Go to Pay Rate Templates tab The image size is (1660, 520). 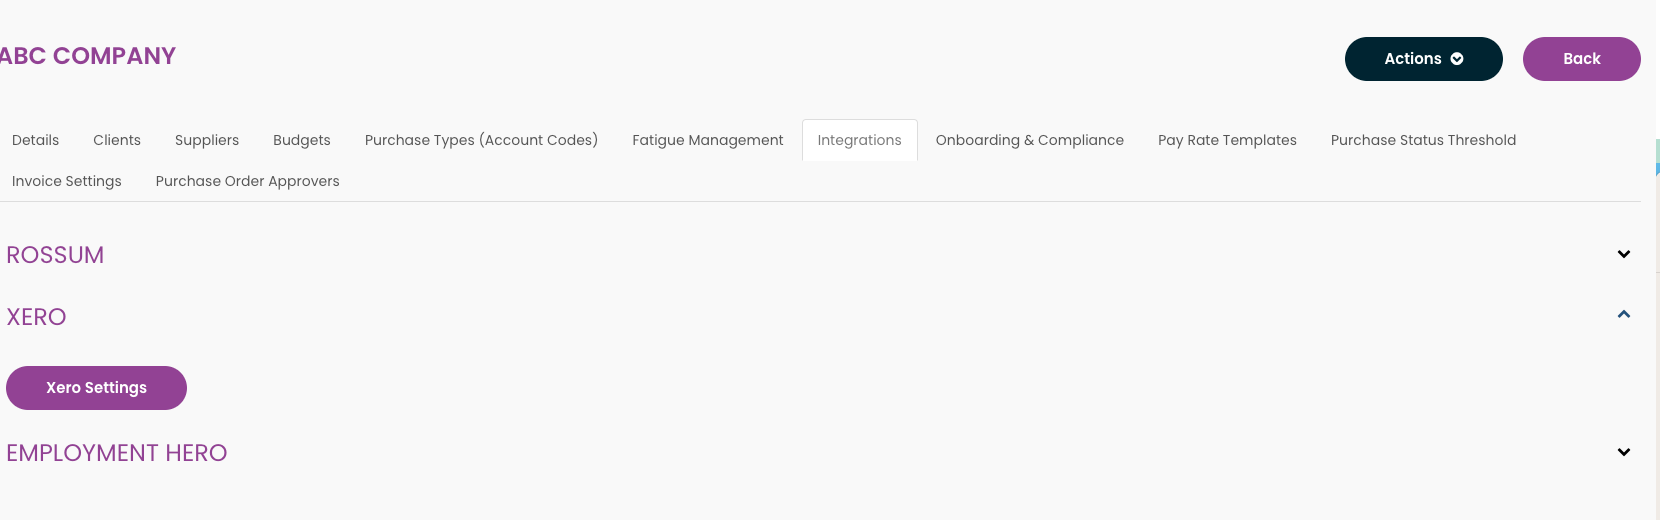pyautogui.click(x=1227, y=140)
